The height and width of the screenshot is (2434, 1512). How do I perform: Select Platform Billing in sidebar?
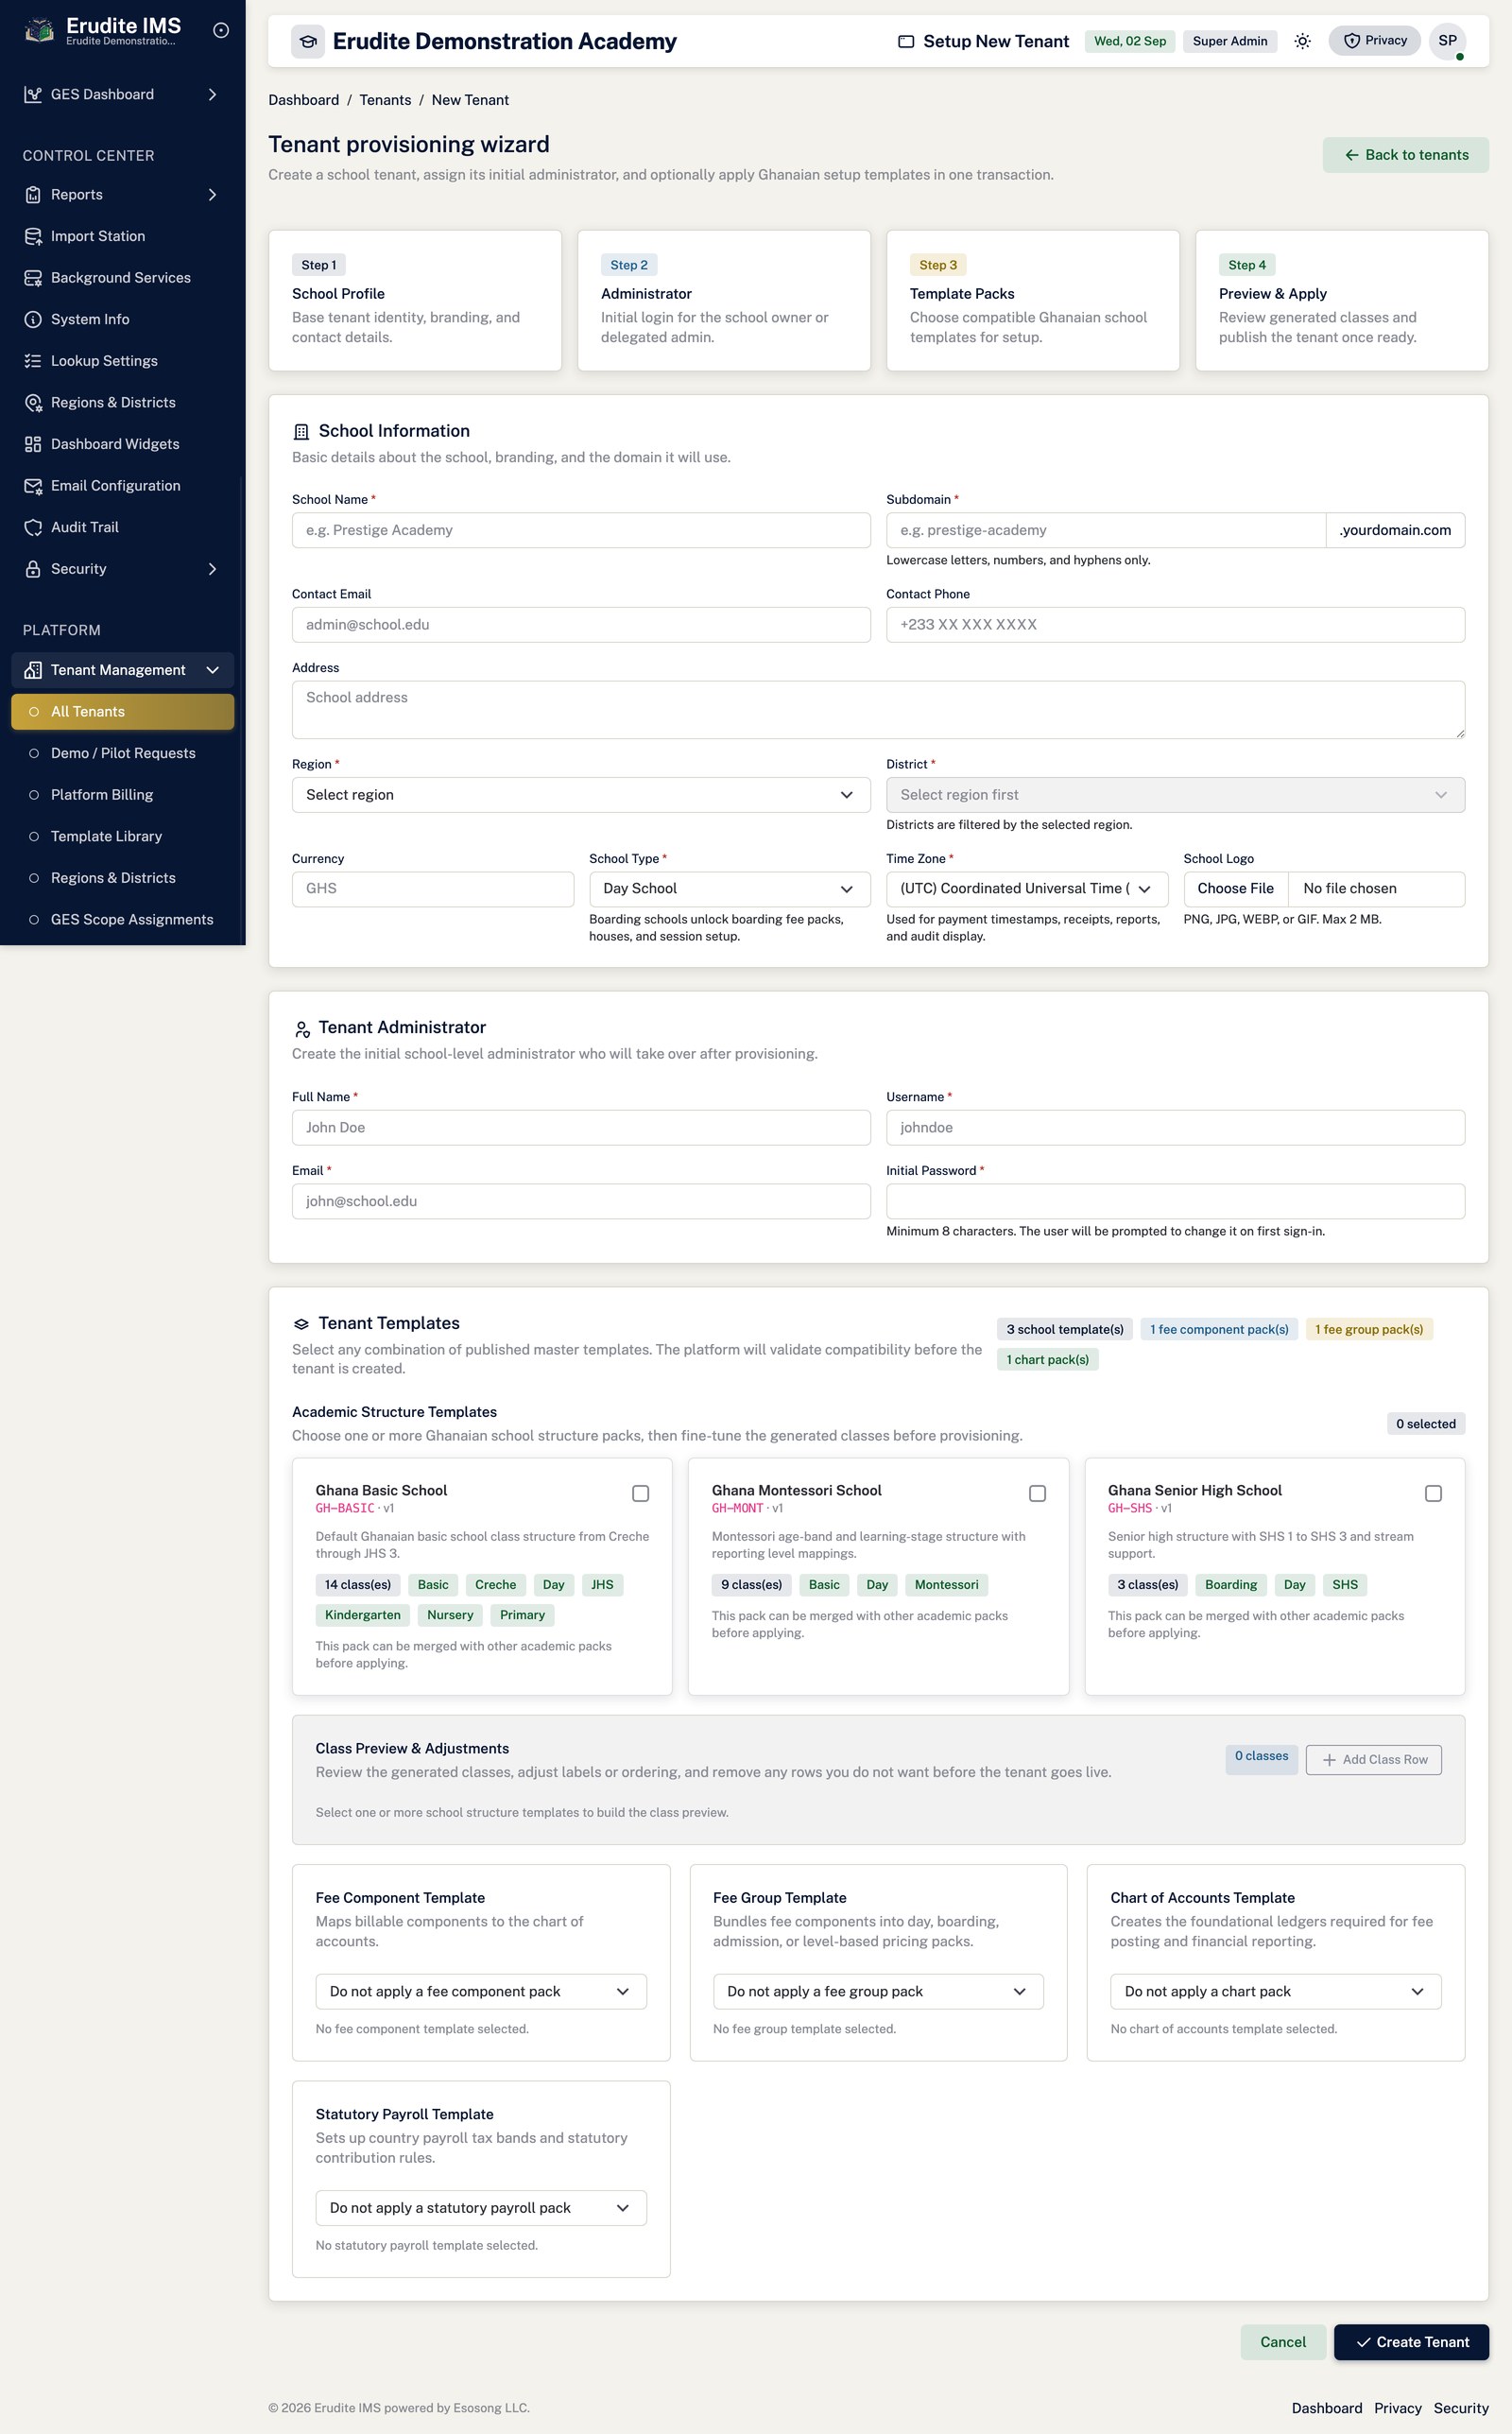click(x=123, y=795)
